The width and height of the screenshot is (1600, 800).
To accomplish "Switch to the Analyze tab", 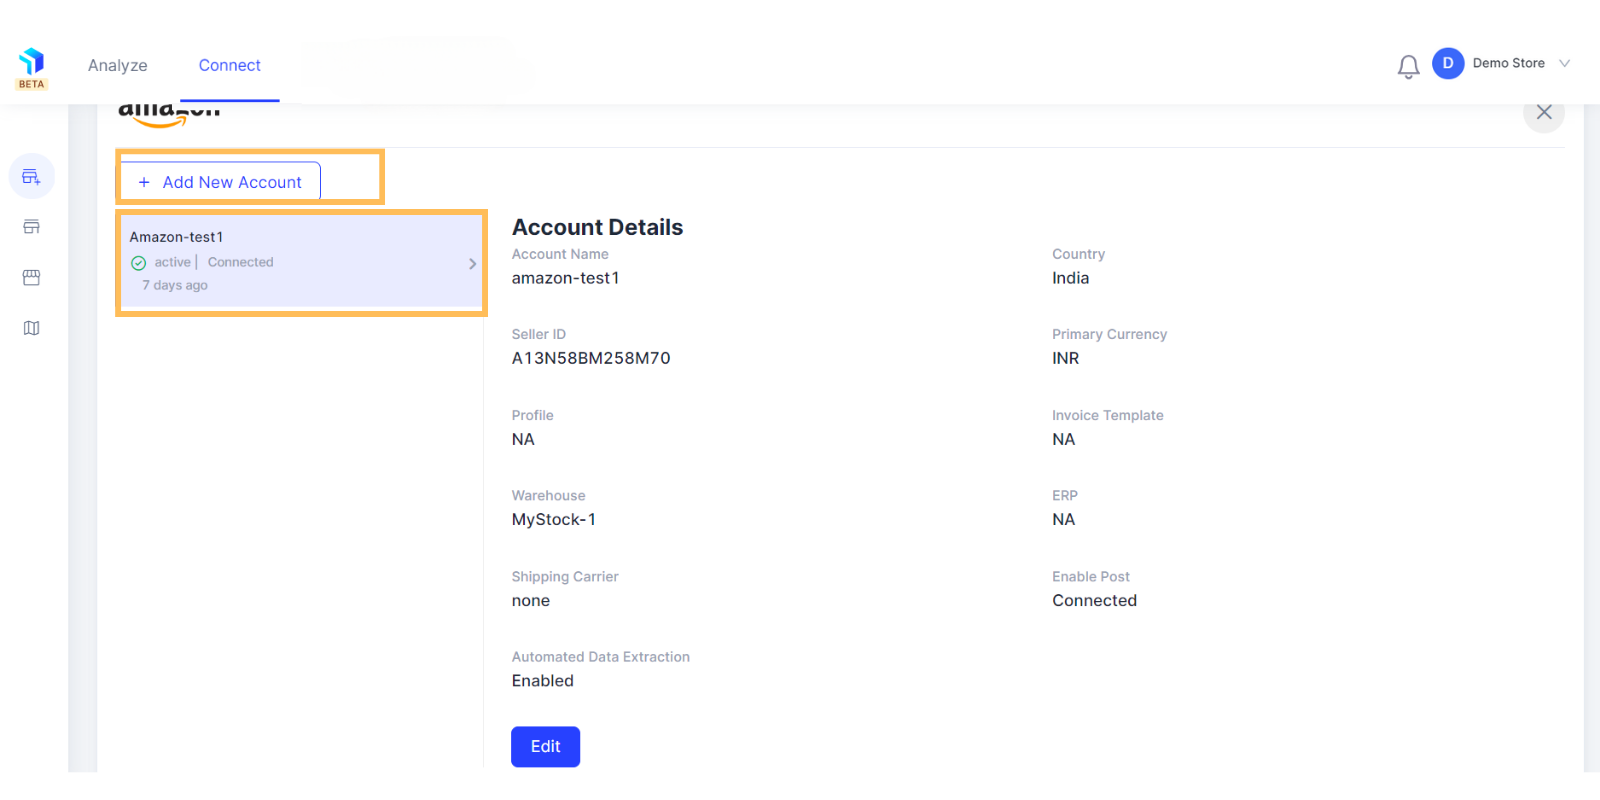I will tap(117, 65).
